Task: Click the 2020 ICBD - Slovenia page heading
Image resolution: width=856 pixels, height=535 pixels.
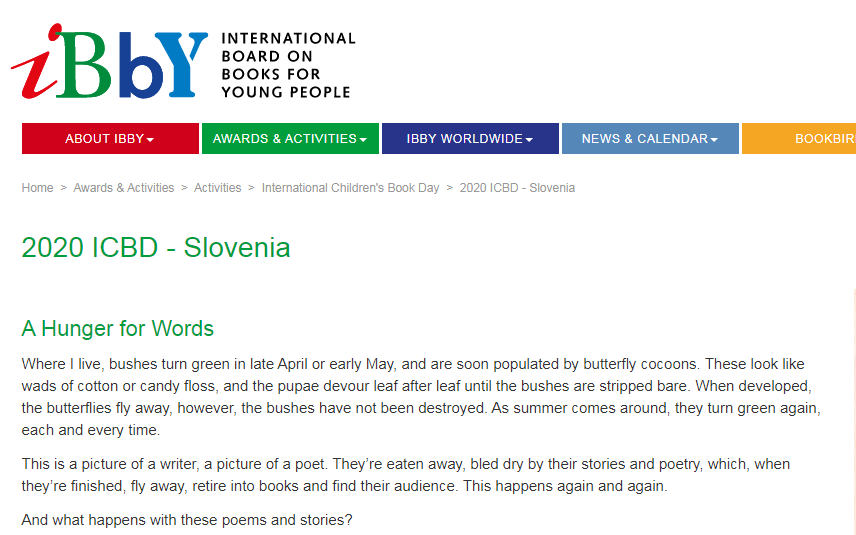Action: pos(156,247)
